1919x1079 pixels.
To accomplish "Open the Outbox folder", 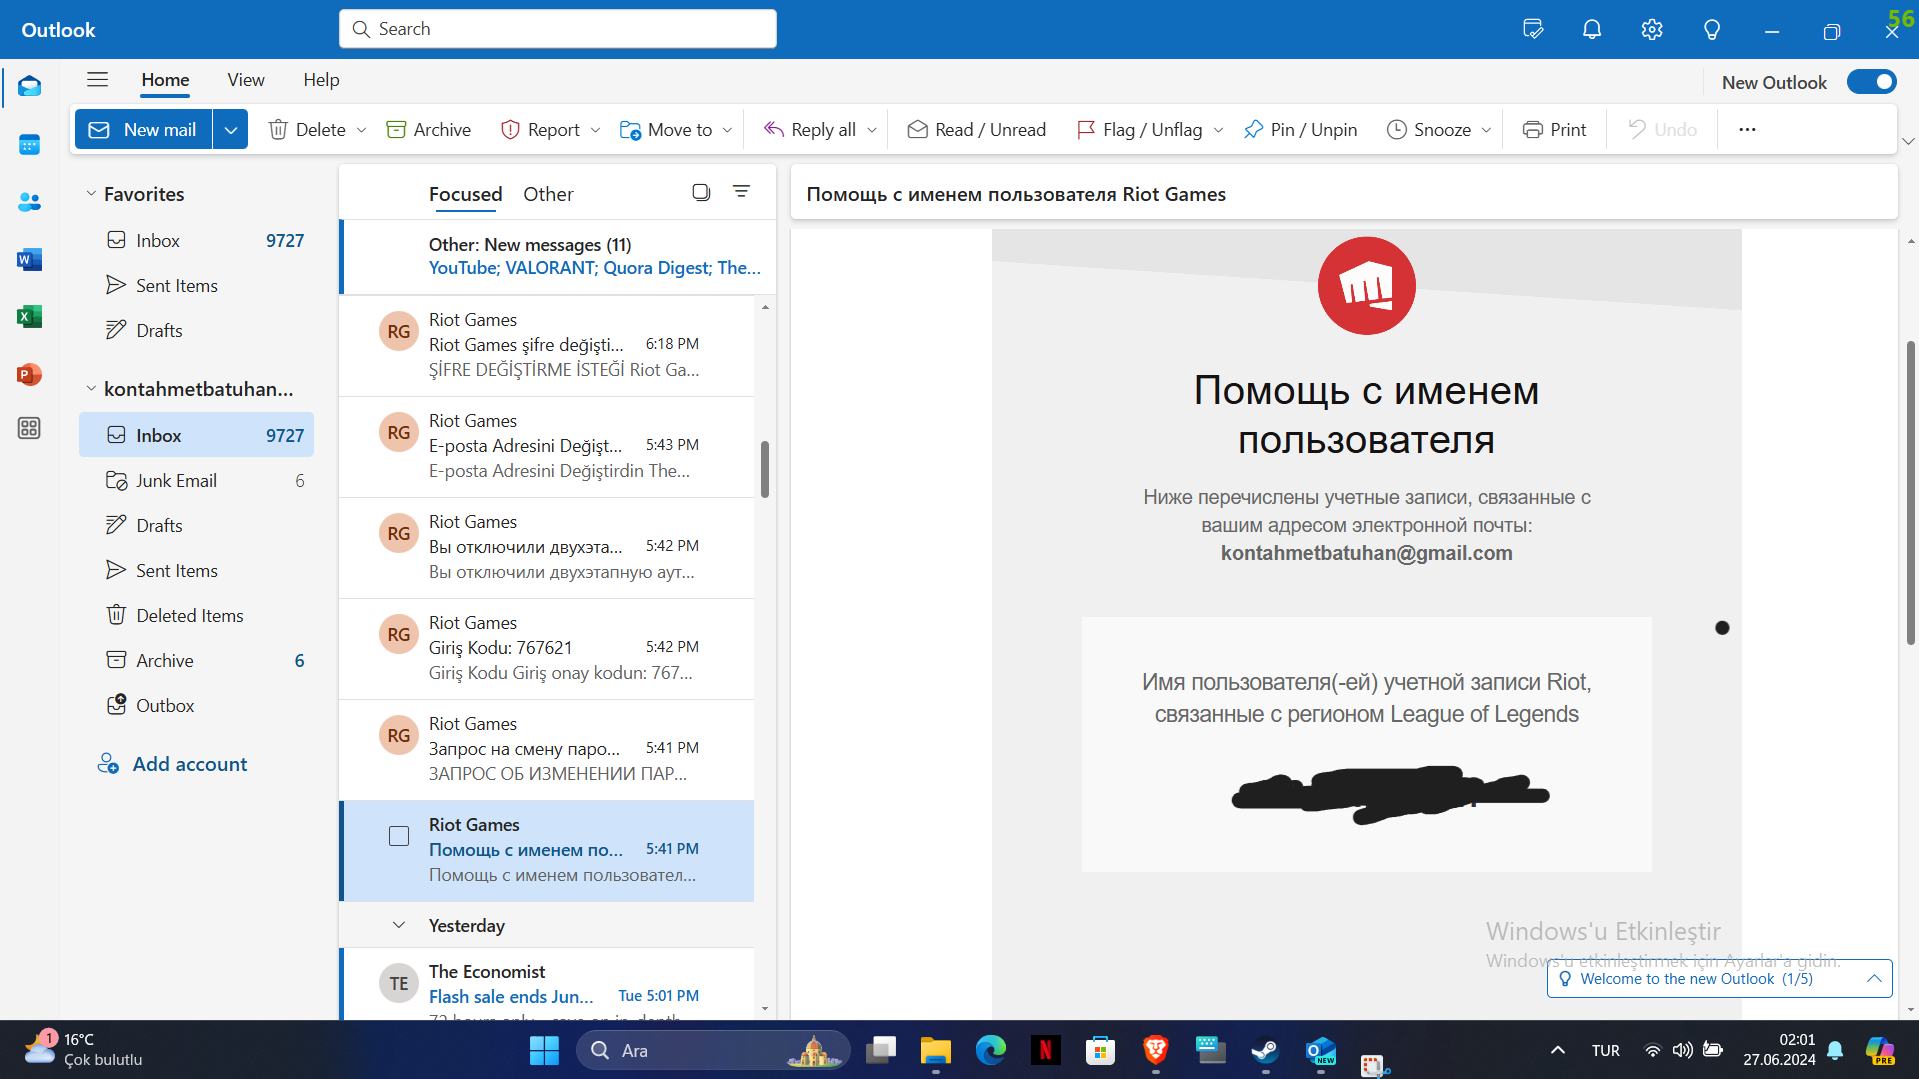I will click(197, 706).
